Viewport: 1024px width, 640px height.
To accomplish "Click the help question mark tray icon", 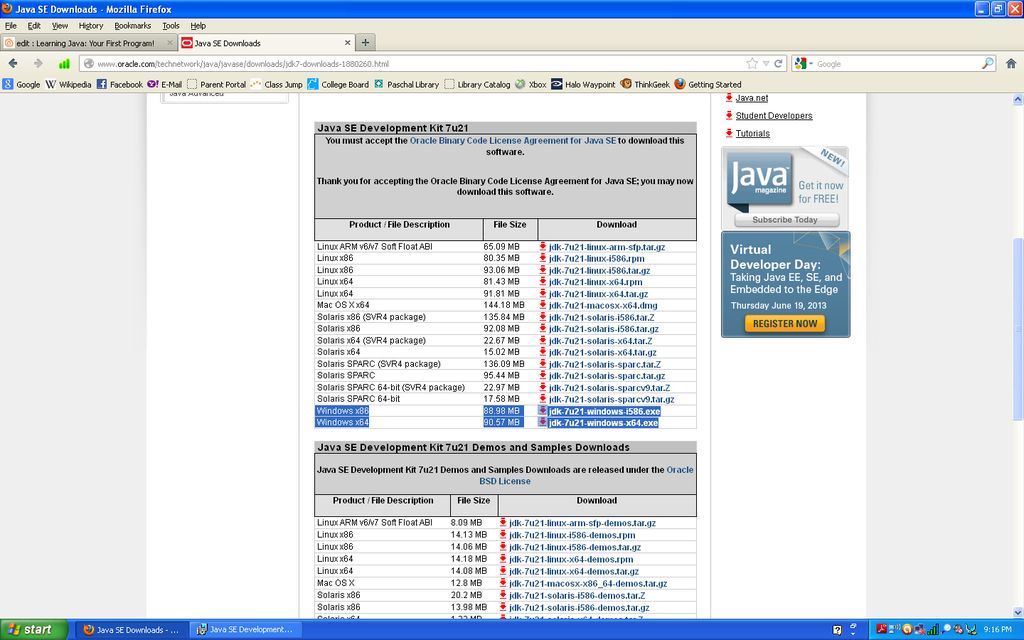I will (x=837, y=630).
